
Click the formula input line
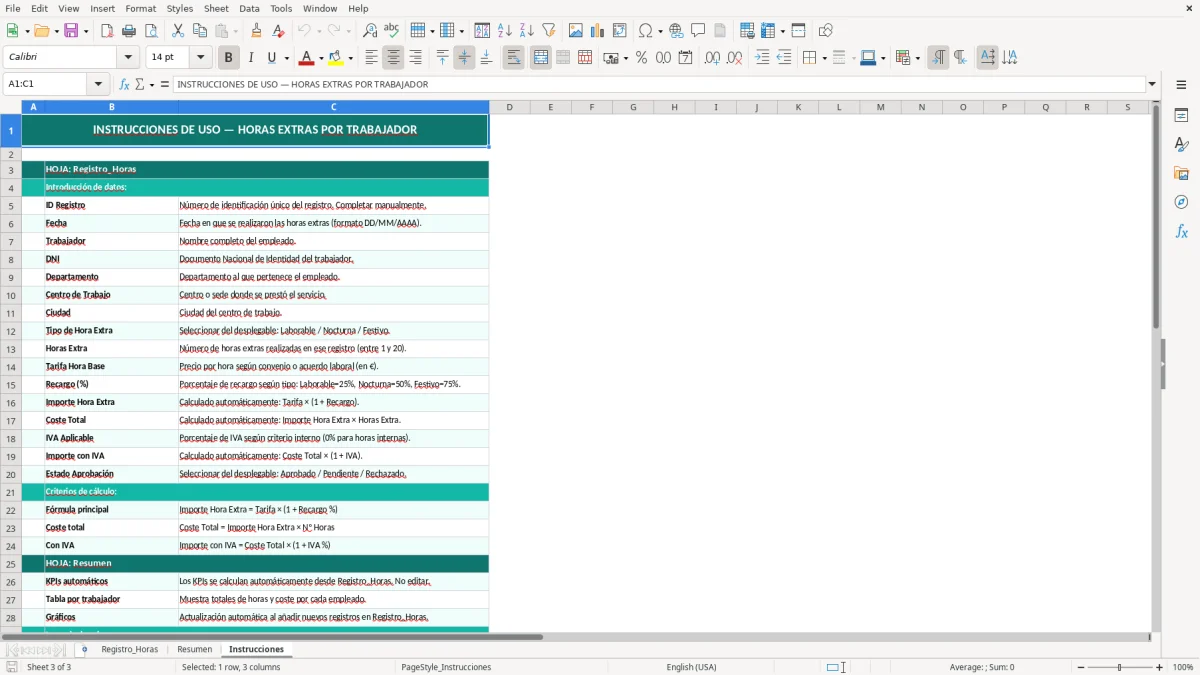[658, 84]
